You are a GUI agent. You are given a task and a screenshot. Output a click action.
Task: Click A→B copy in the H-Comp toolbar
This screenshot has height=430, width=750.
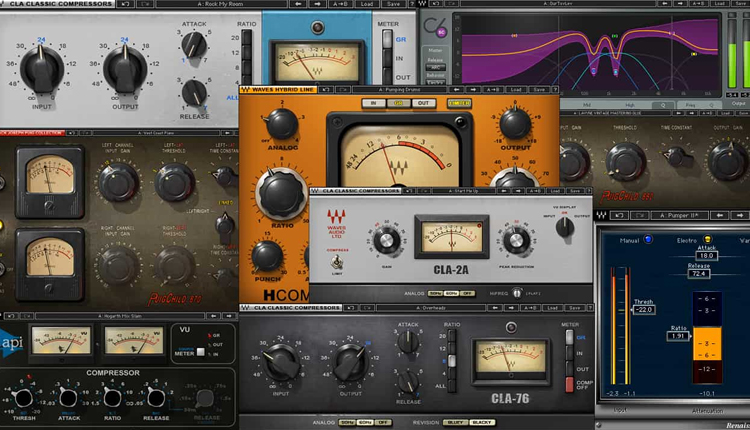point(492,89)
